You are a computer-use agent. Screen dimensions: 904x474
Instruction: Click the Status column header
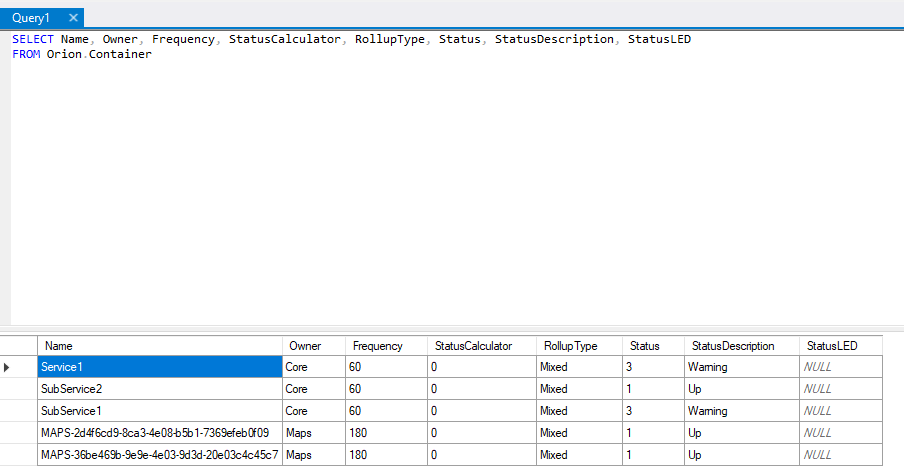point(653,346)
